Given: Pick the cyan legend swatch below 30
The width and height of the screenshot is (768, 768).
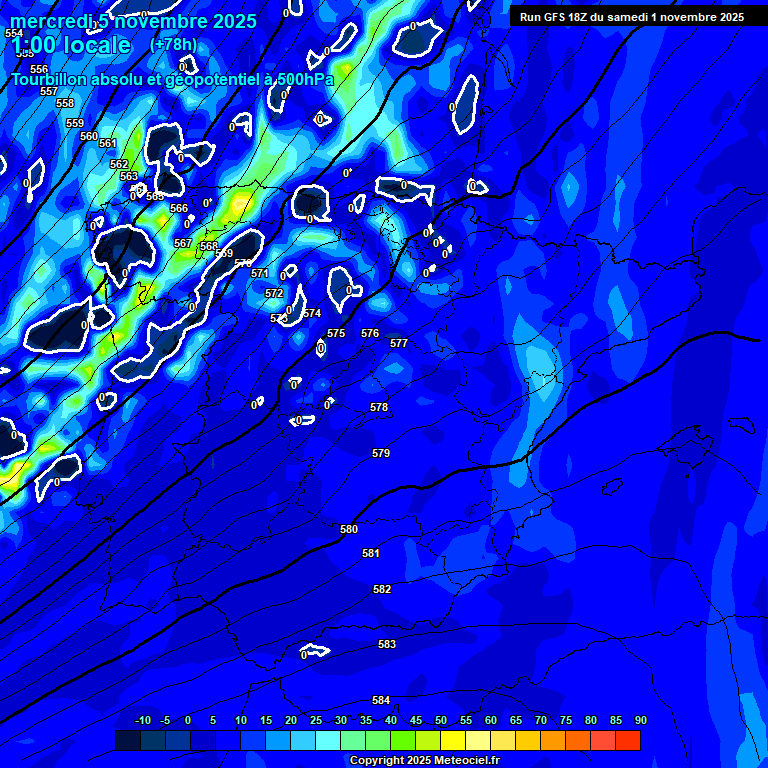Looking at the screenshot, I should tap(328, 740).
